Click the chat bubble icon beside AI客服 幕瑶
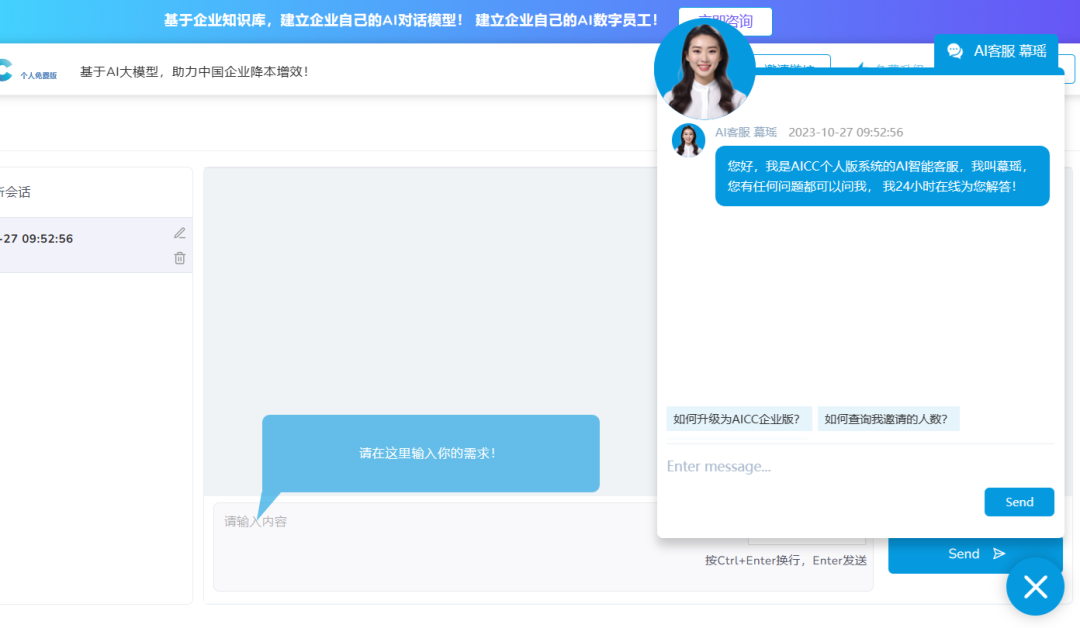This screenshot has height=628, width=1080. (x=955, y=51)
